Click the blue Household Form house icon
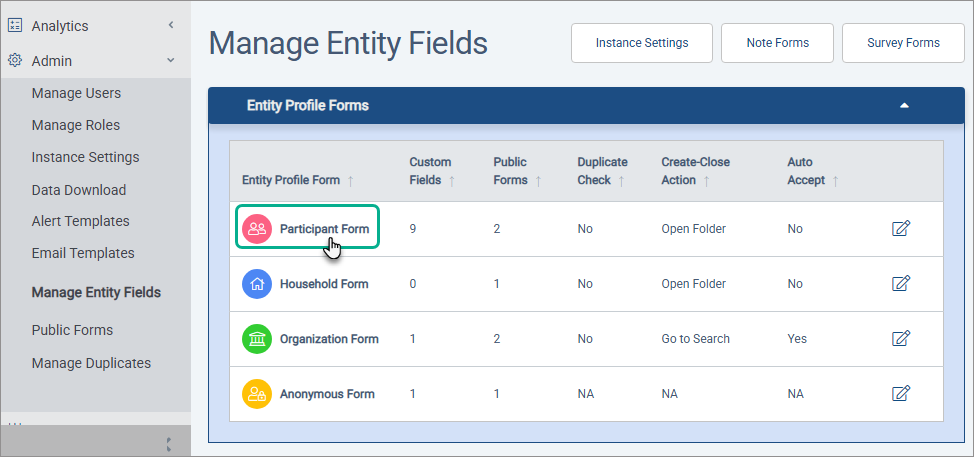Image resolution: width=974 pixels, height=457 pixels. pos(257,284)
